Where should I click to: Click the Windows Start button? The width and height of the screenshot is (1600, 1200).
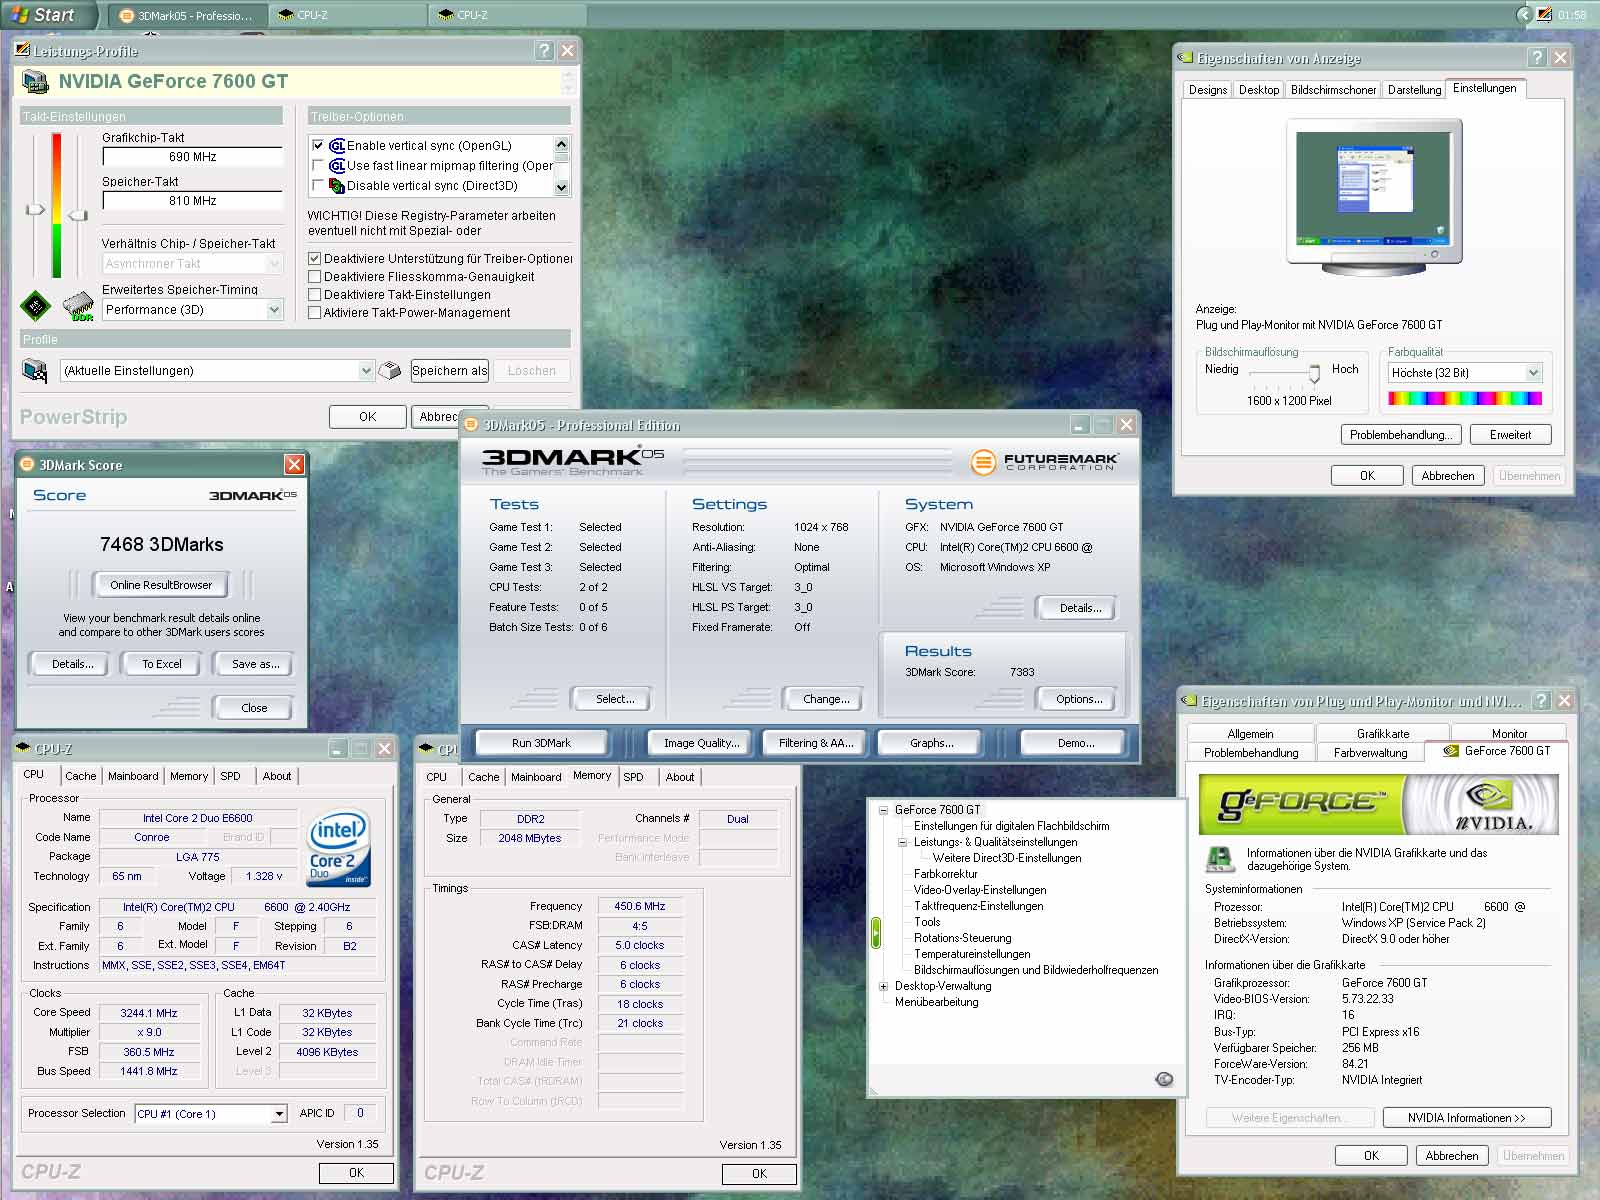point(47,15)
